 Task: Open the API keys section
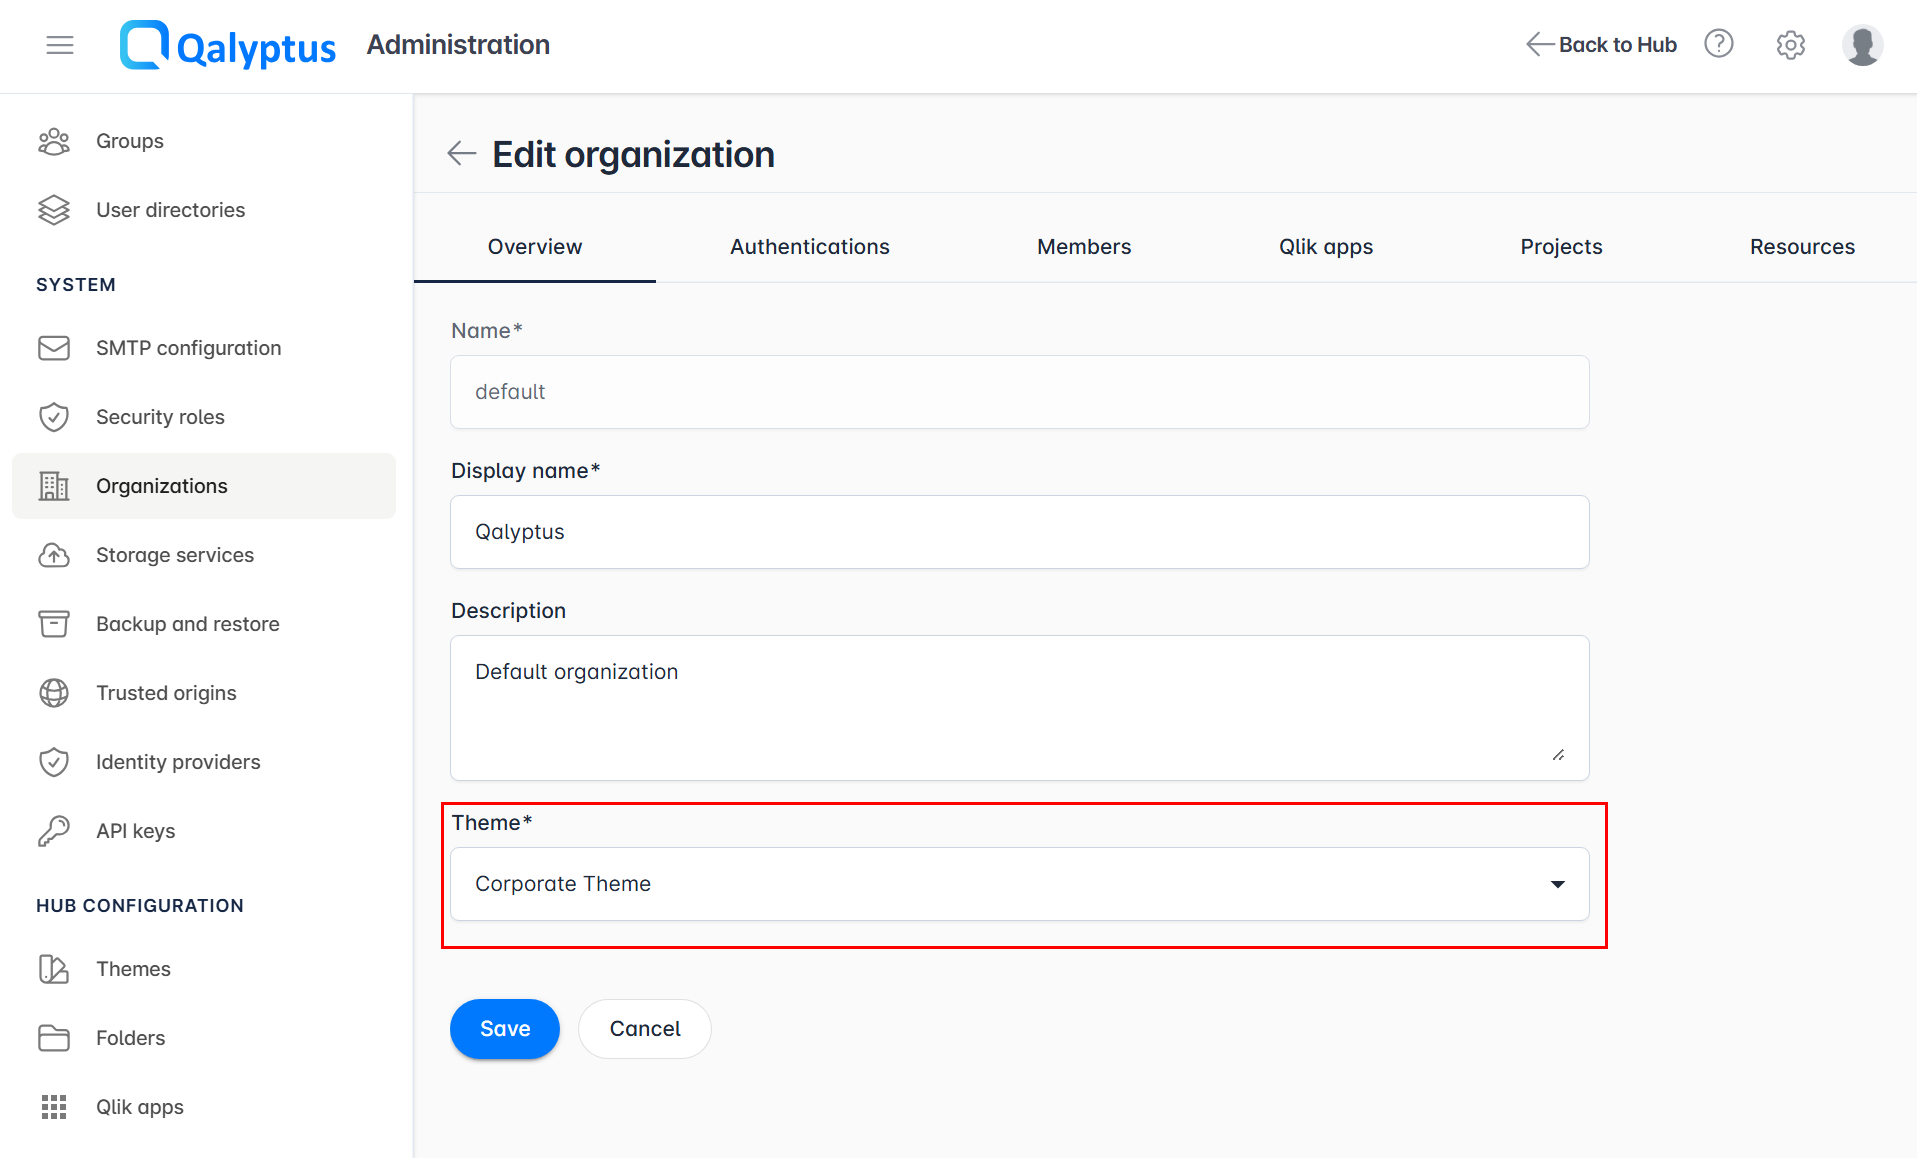[135, 830]
